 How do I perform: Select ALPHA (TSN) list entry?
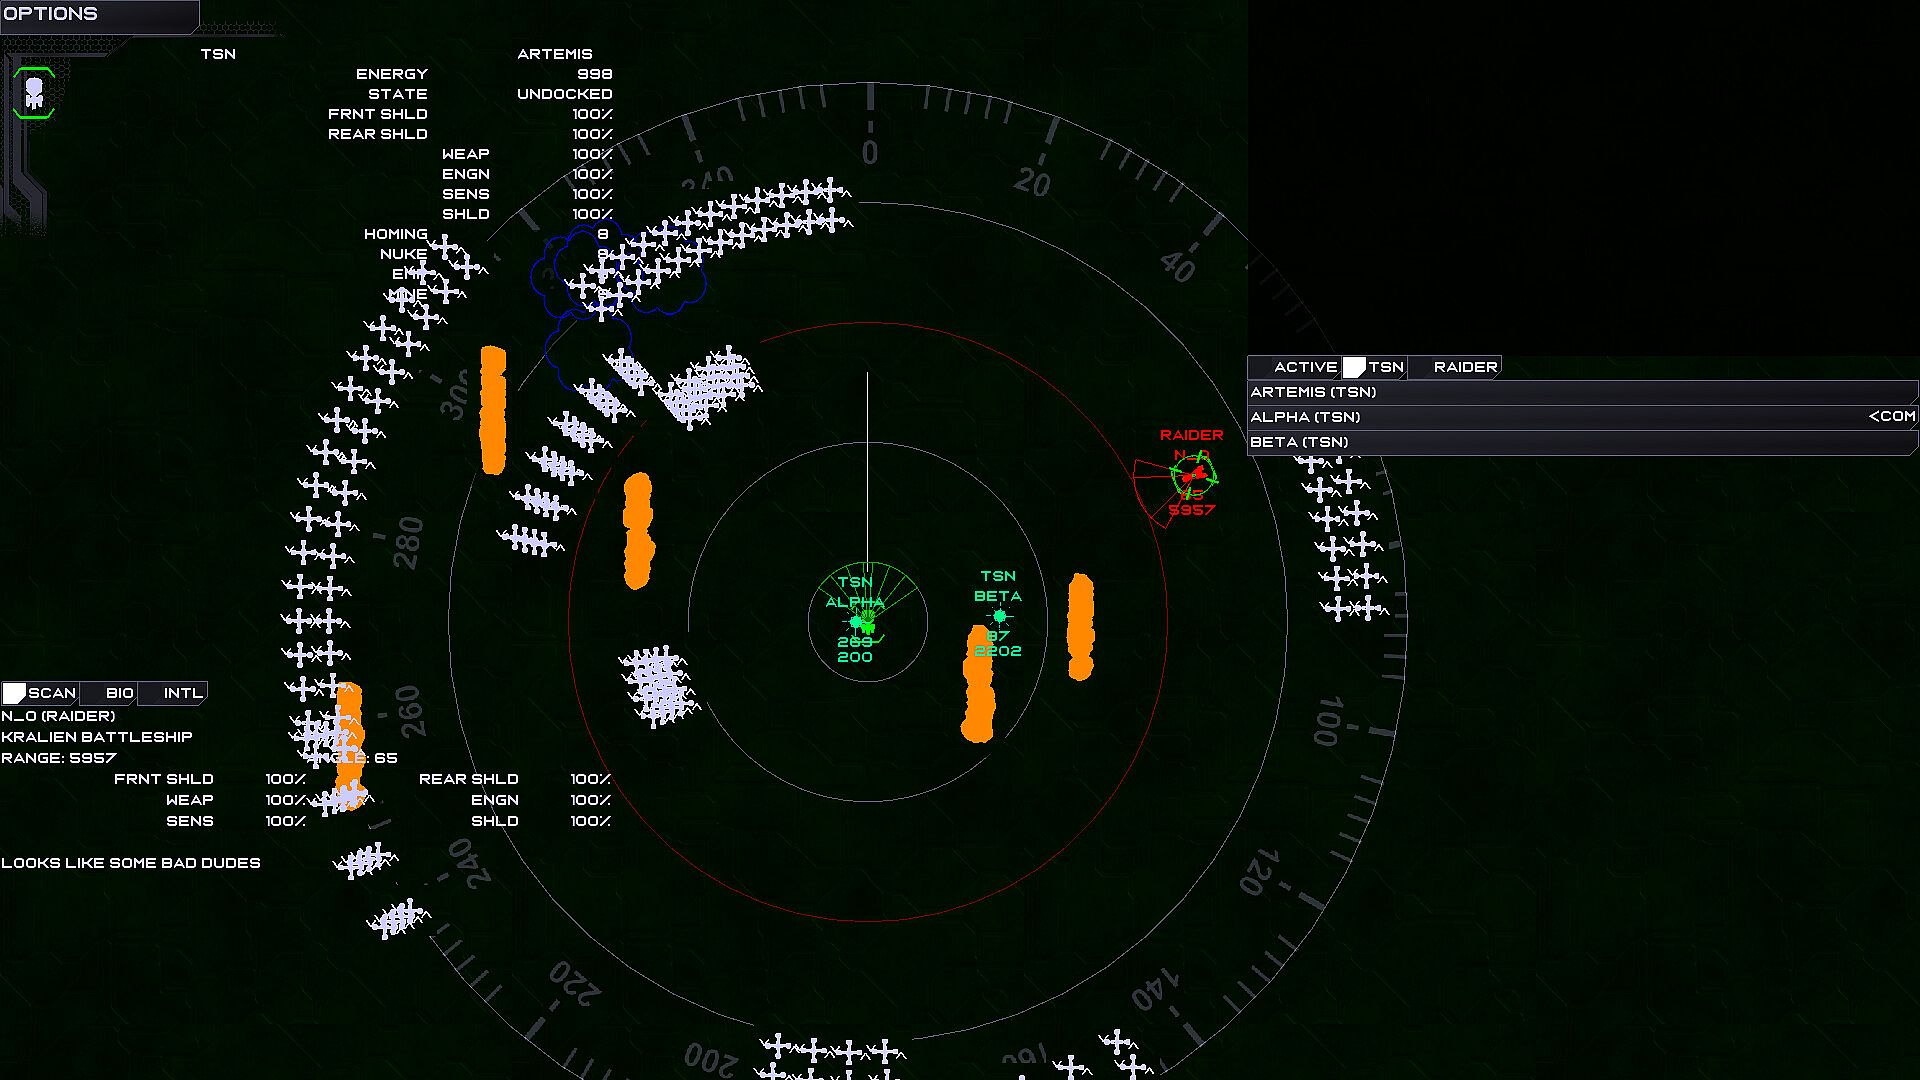[1305, 417]
